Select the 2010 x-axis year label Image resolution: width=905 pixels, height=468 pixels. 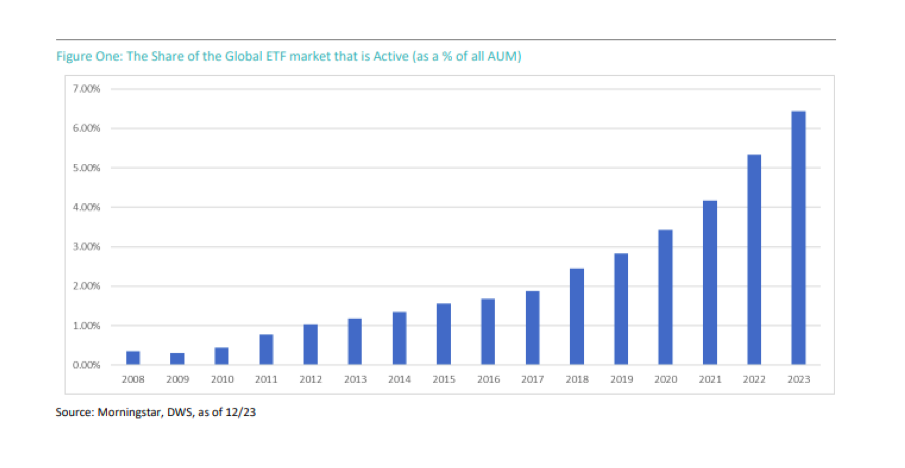[x=221, y=380]
